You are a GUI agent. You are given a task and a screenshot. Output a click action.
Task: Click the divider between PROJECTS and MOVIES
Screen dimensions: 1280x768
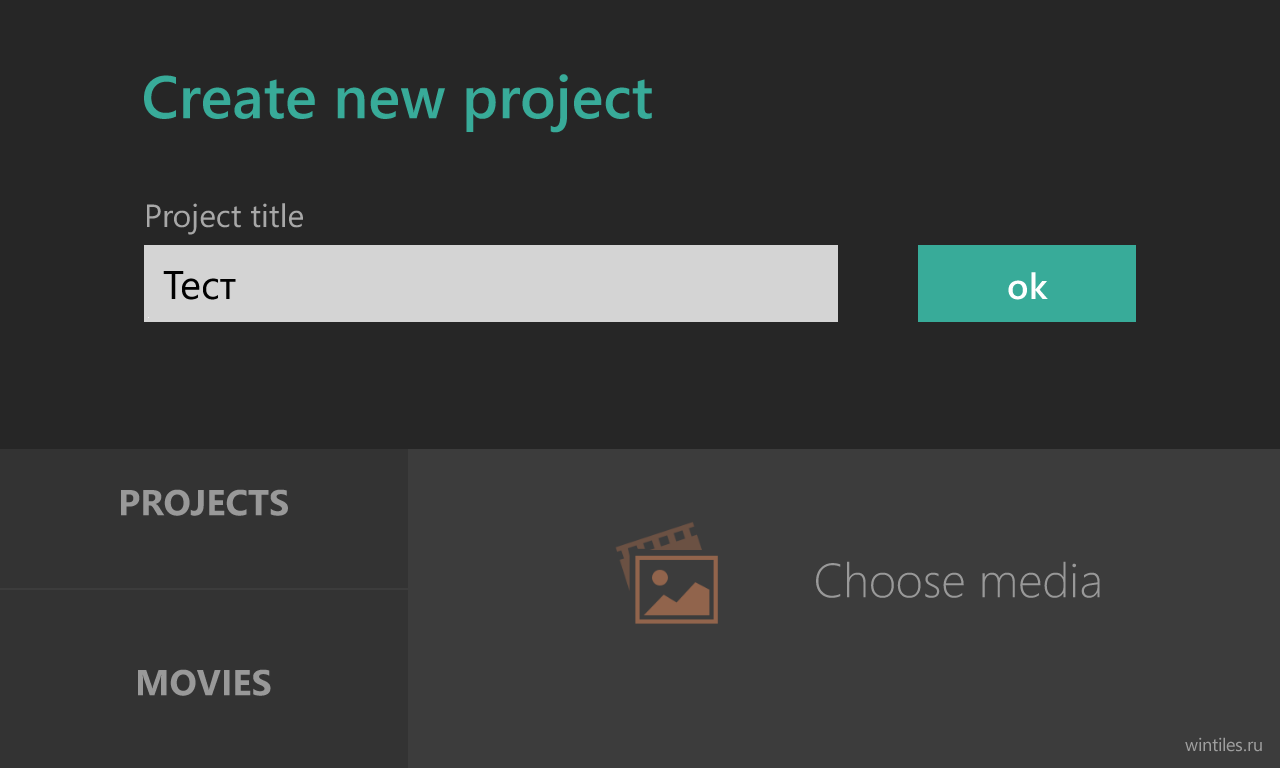(x=204, y=589)
